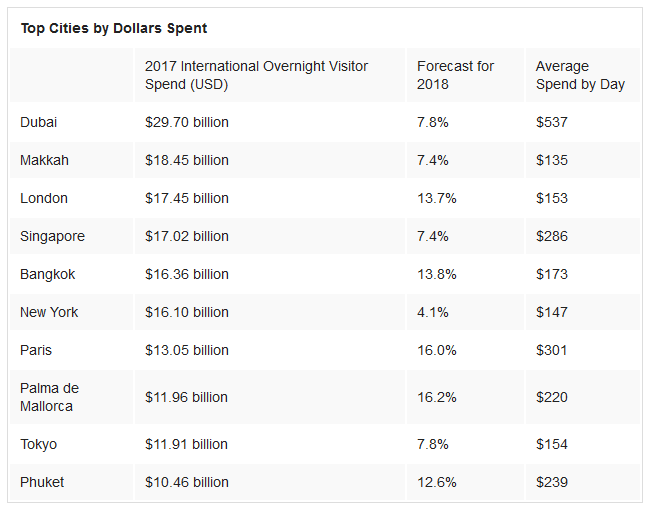Click the 2017 International Overnight Visitor Spend header
The height and width of the screenshot is (508, 649).
256,75
